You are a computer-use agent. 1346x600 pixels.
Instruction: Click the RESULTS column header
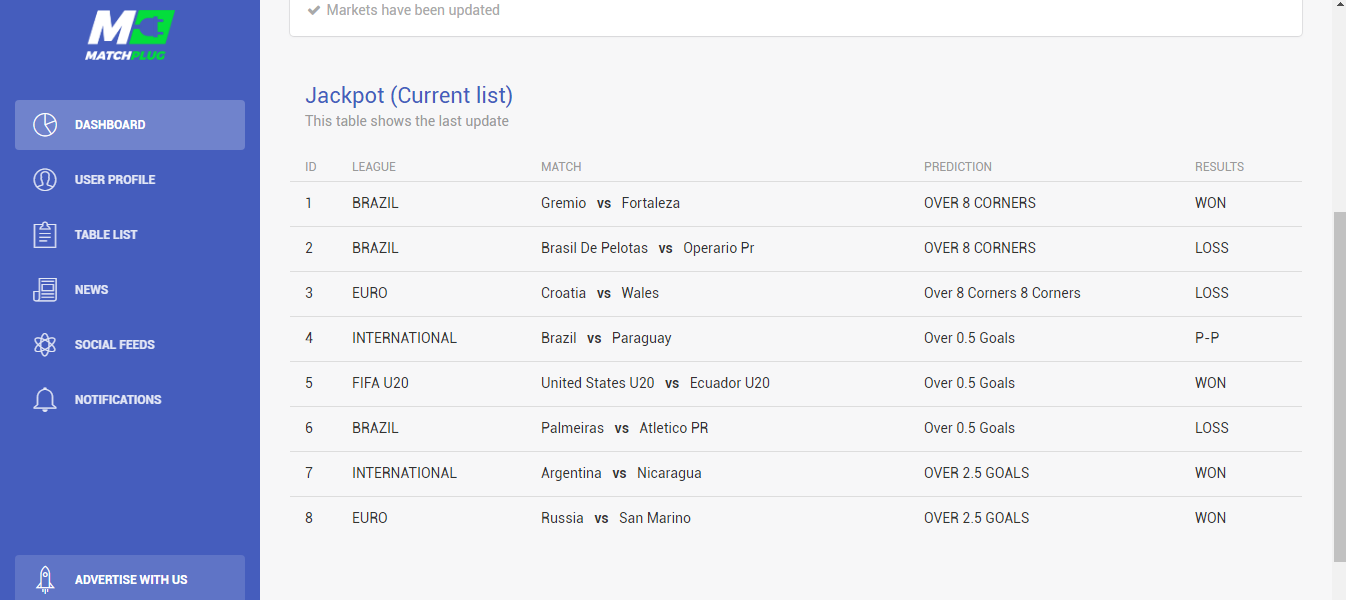1219,167
